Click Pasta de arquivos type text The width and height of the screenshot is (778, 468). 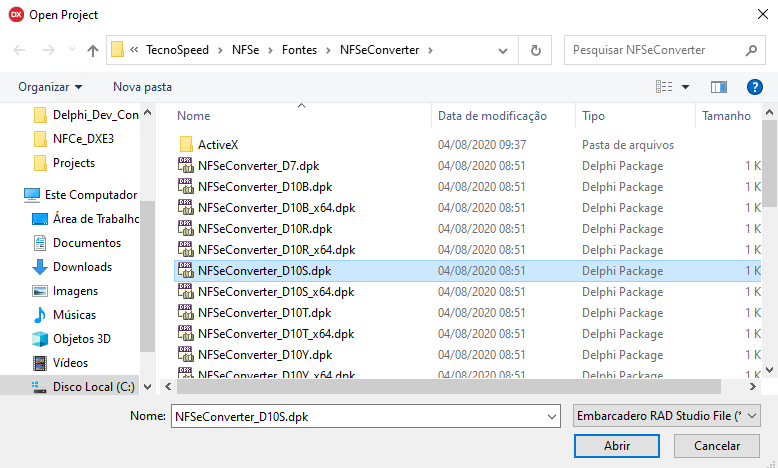[628, 145]
